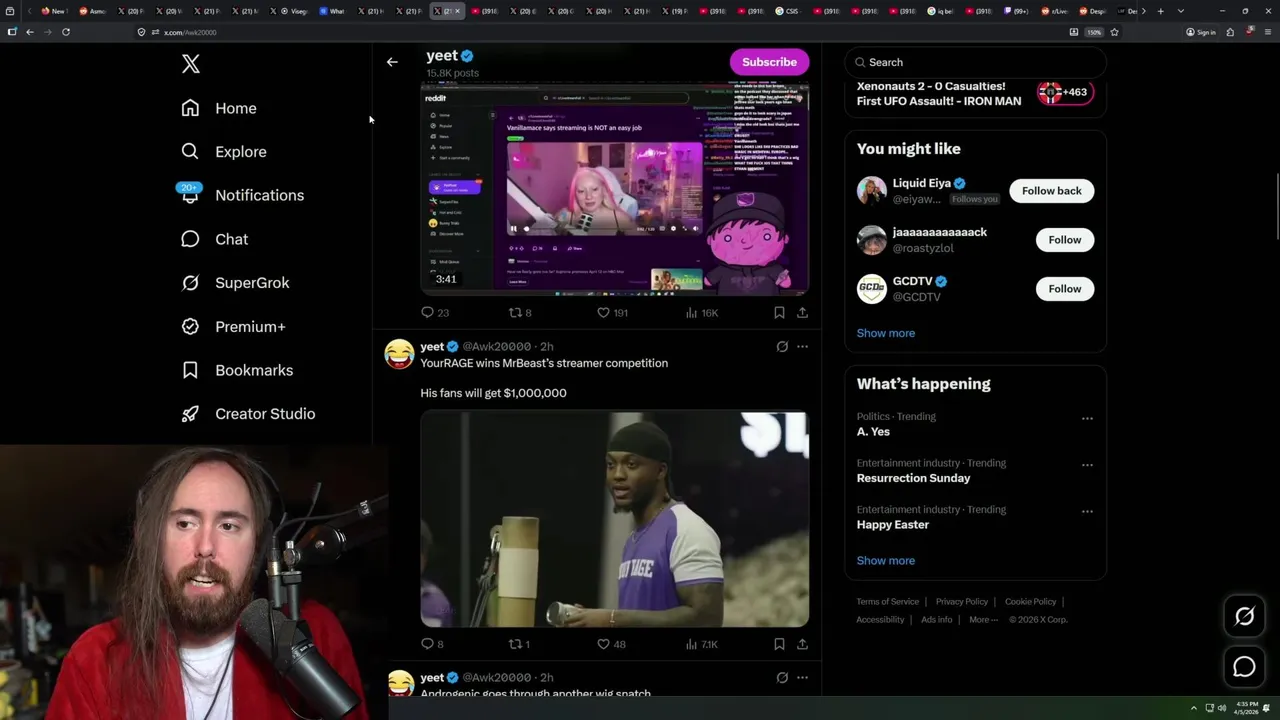The height and width of the screenshot is (720, 1280).
Task: Share the Vanillamace video post
Action: click(802, 313)
